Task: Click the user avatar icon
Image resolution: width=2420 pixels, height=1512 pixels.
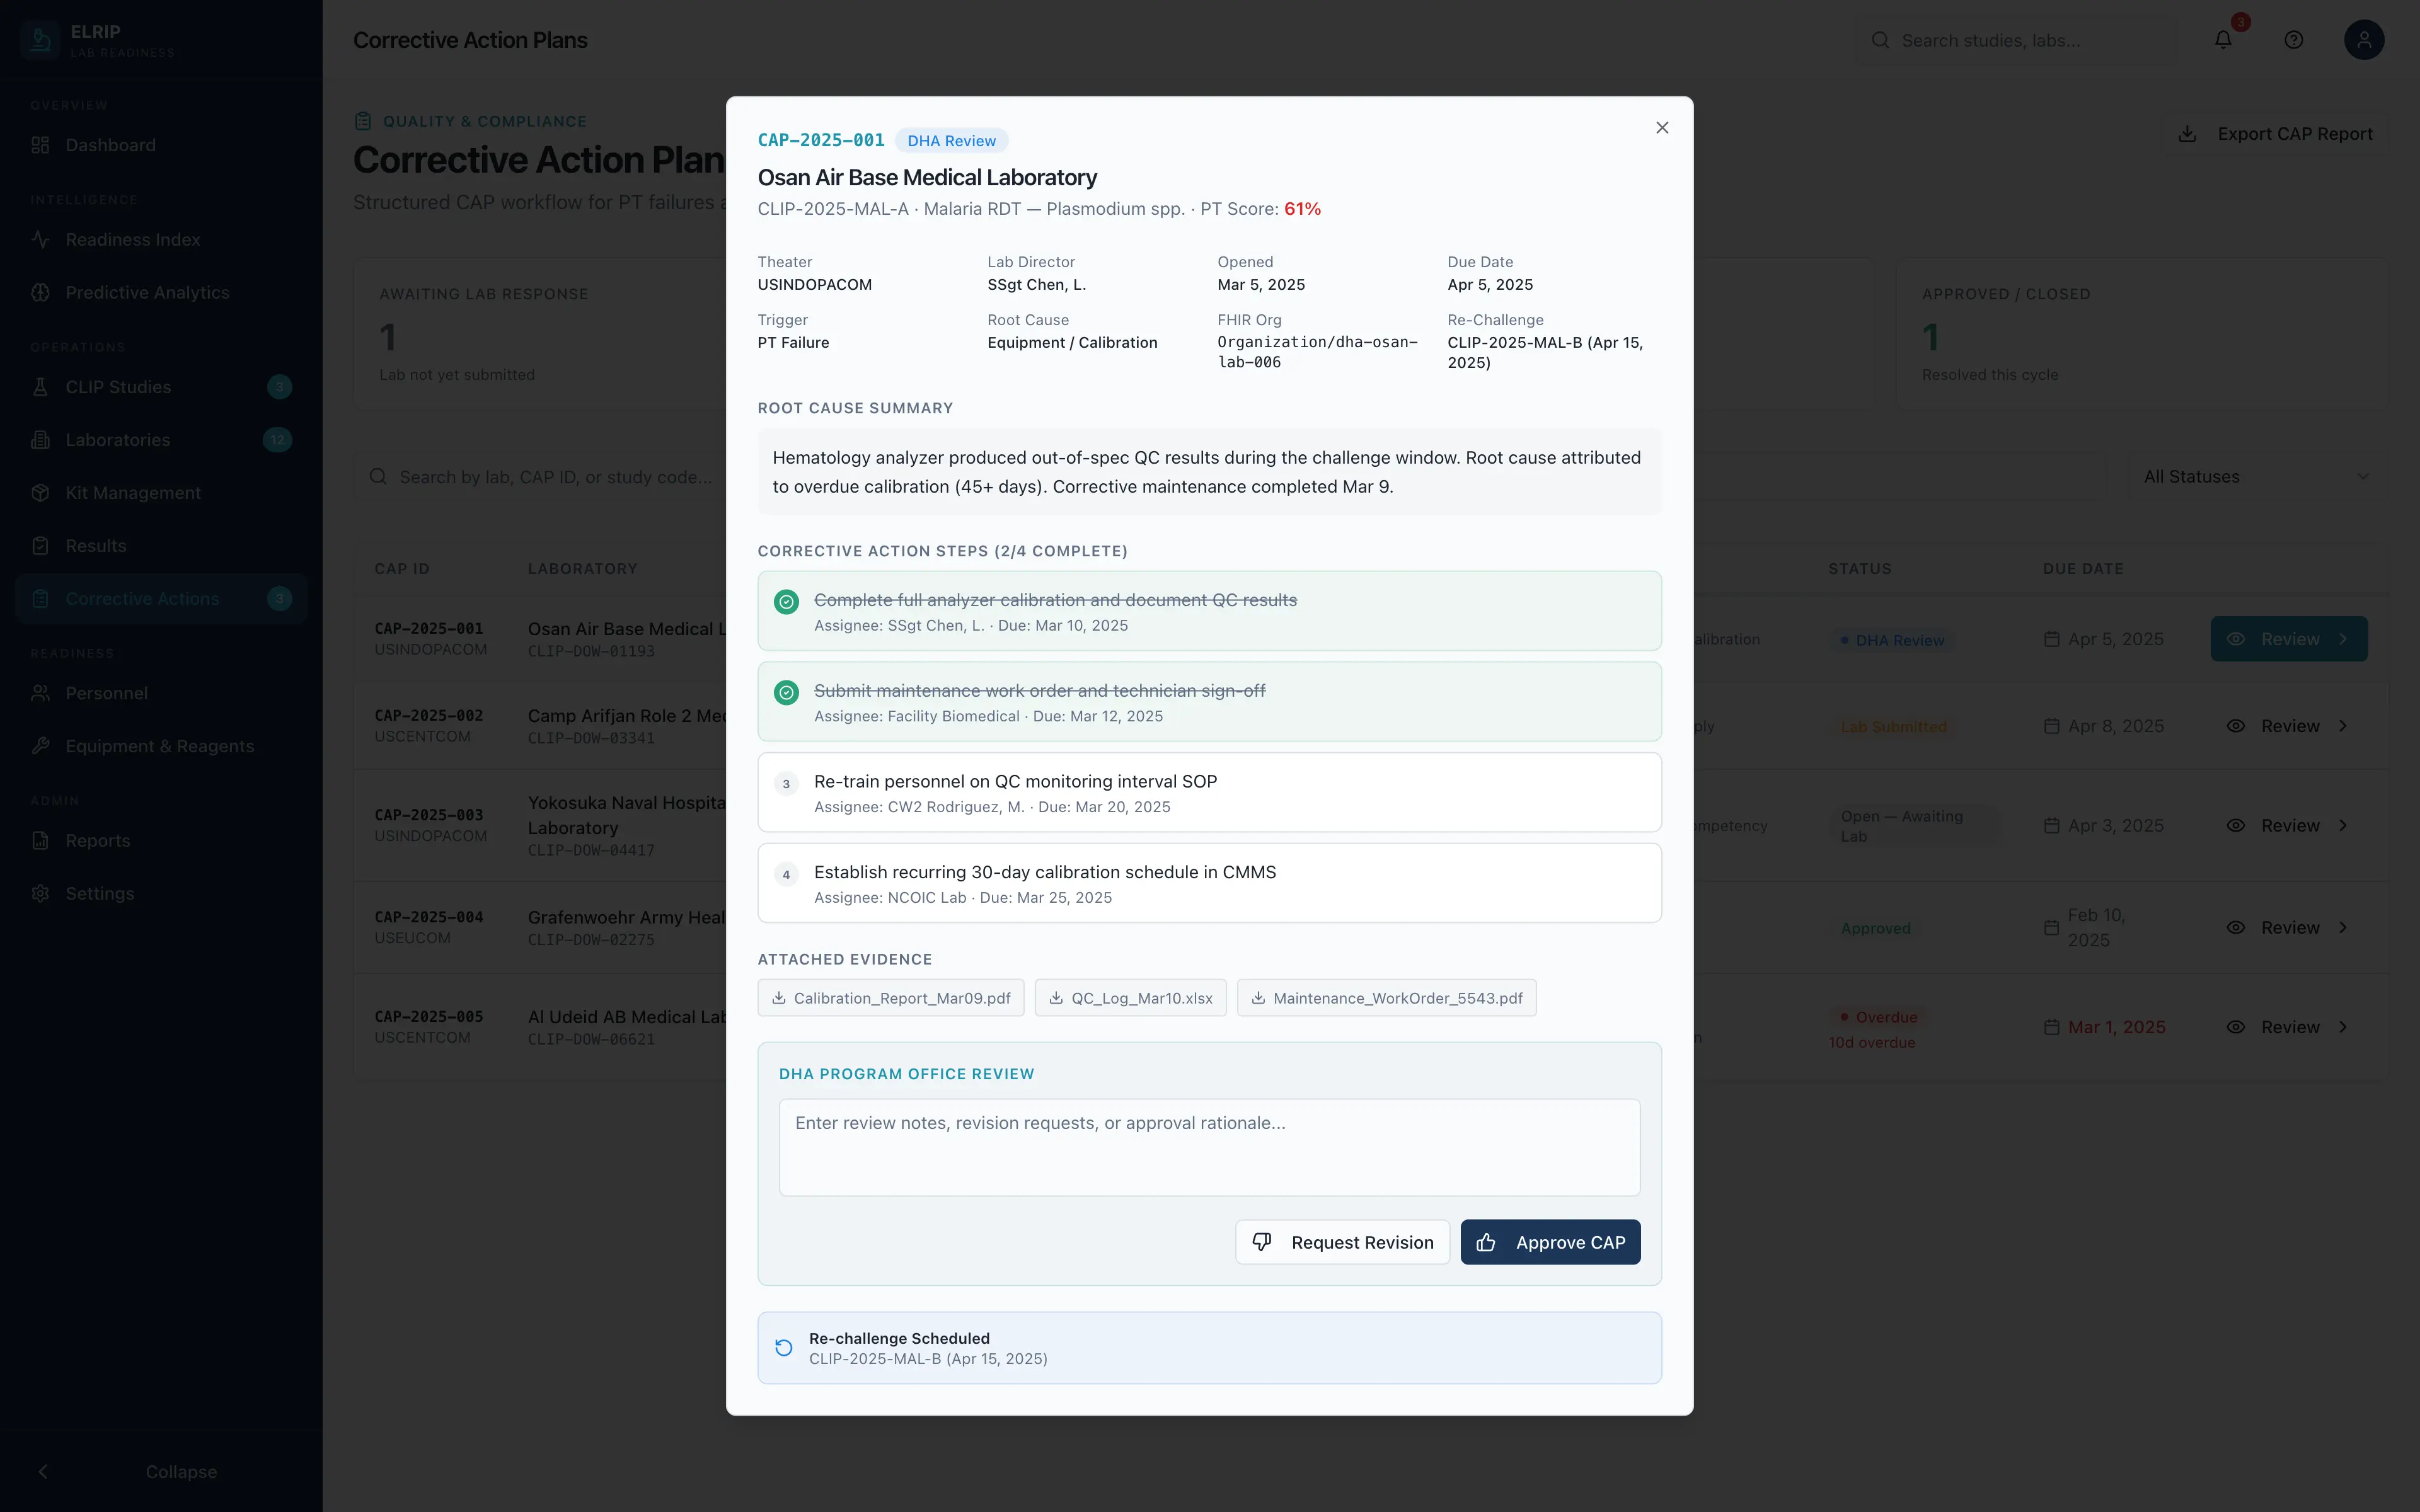Action: pyautogui.click(x=2363, y=40)
